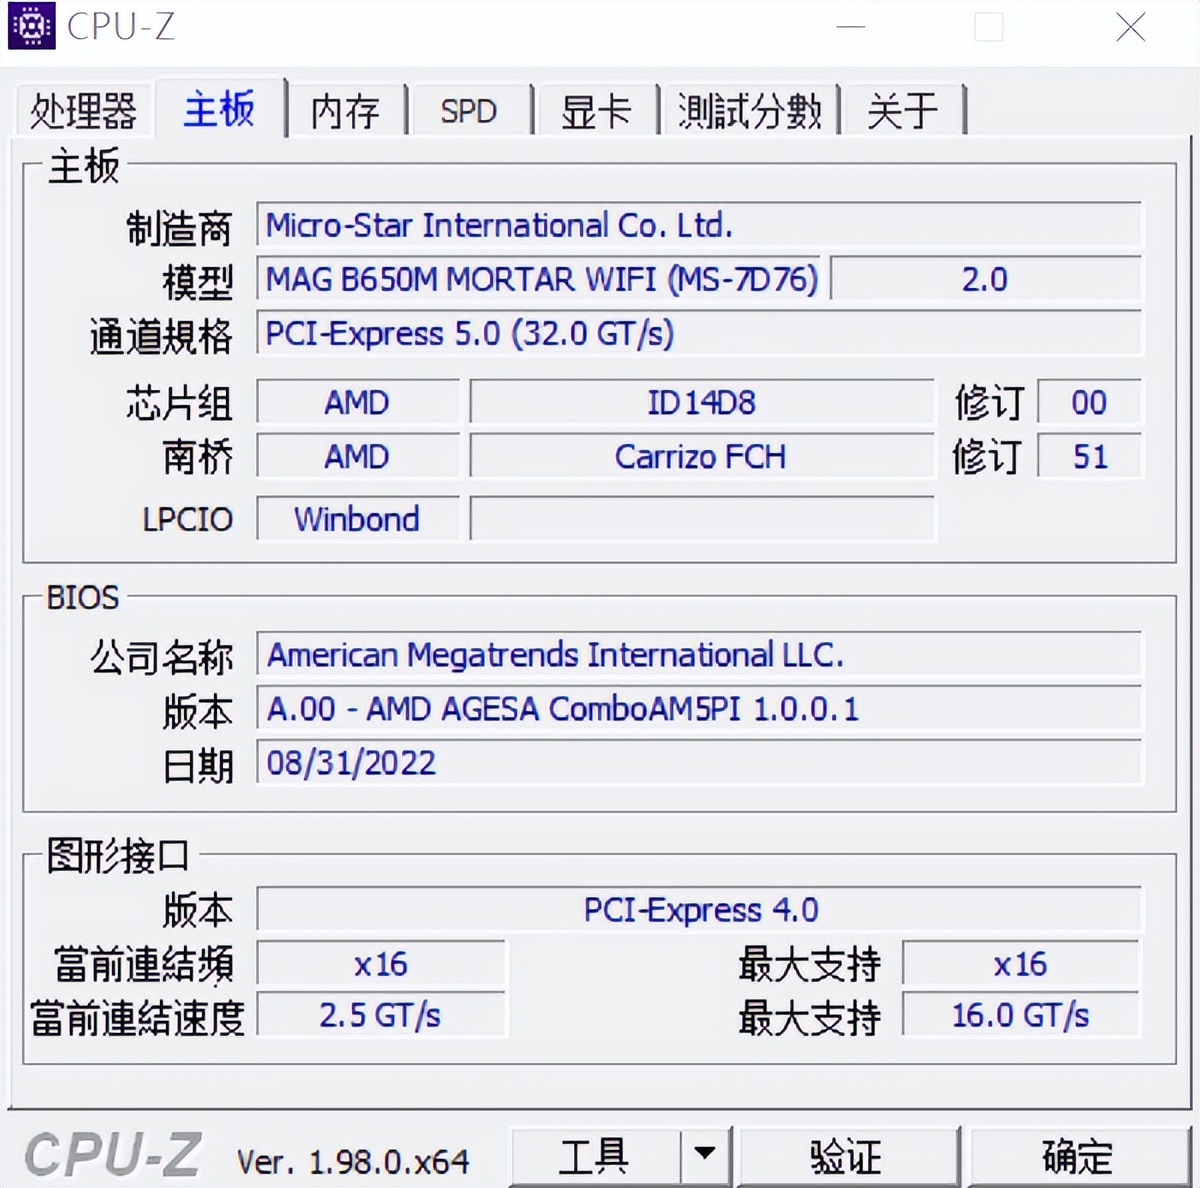
Task: Click the chipset field showing ID 14D8
Action: (700, 402)
